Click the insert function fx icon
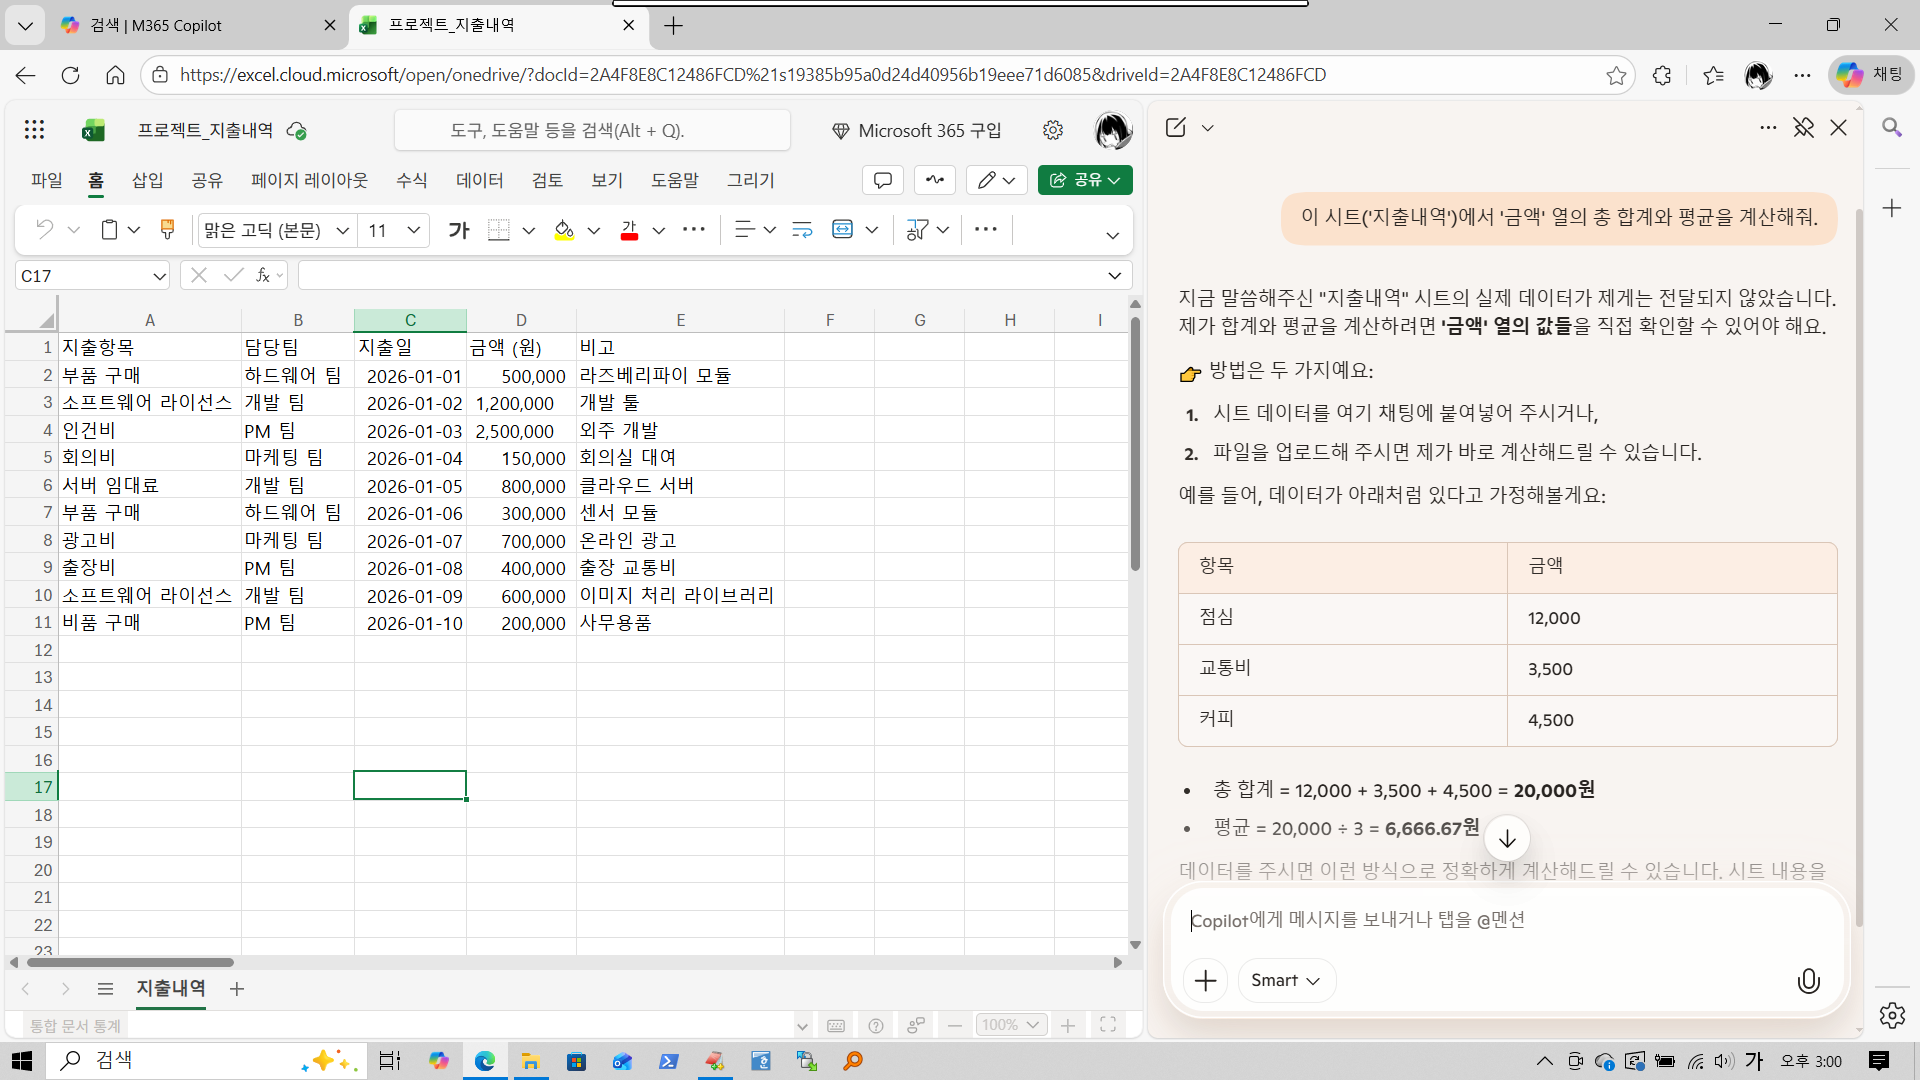This screenshot has height=1080, width=1920. (263, 275)
